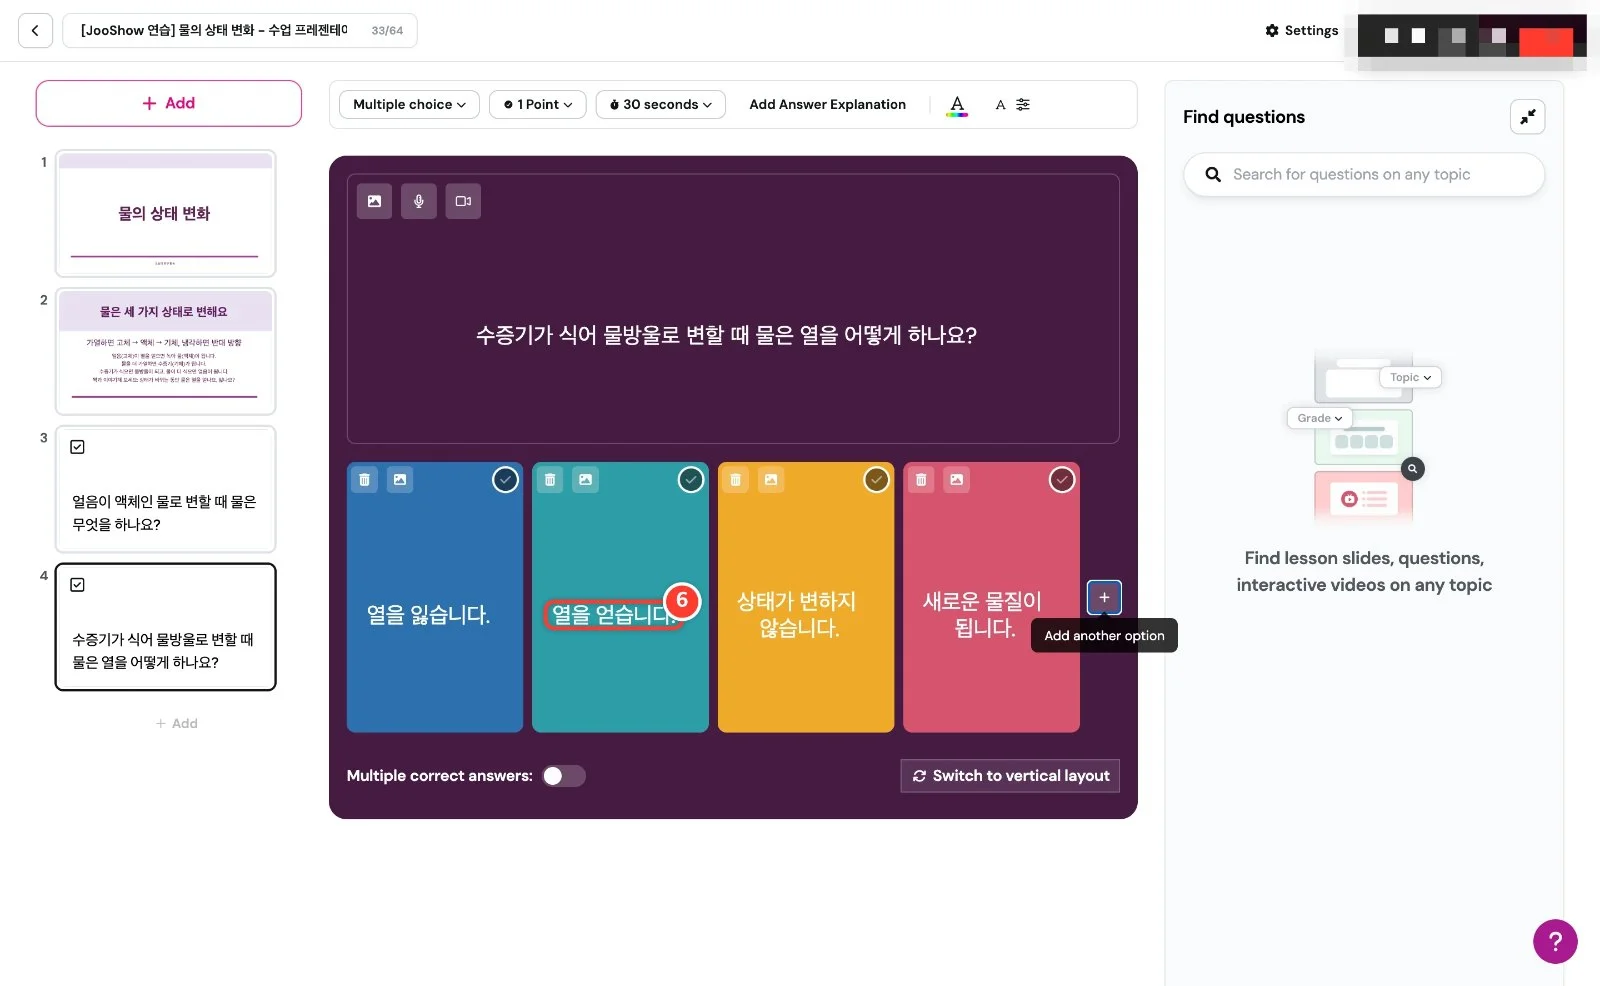Mark blue option as correct answer

506,480
